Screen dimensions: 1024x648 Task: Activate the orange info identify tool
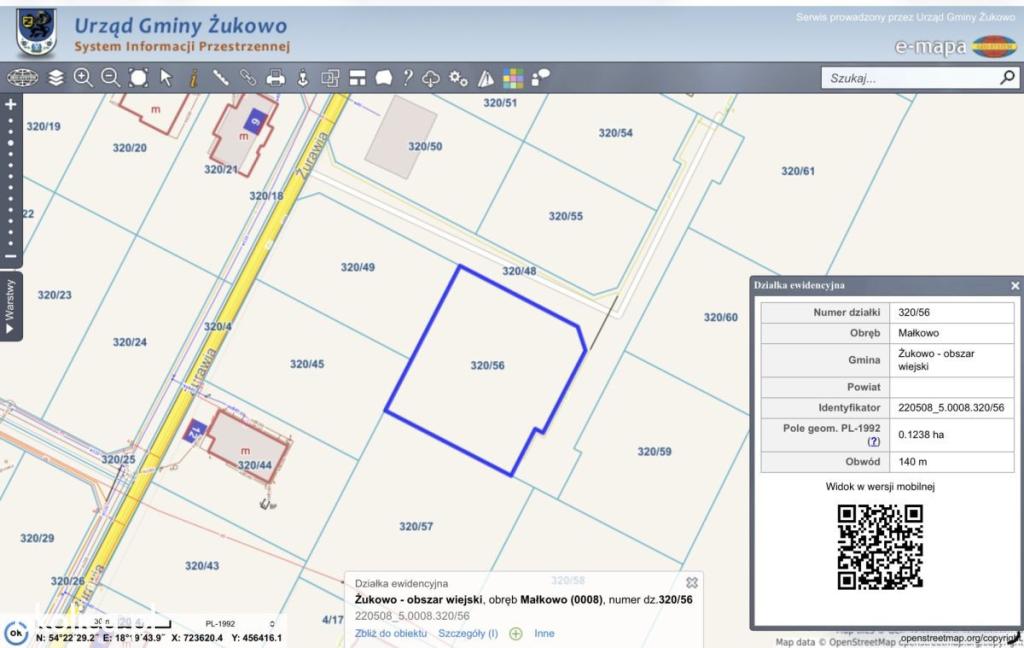pyautogui.click(x=193, y=78)
